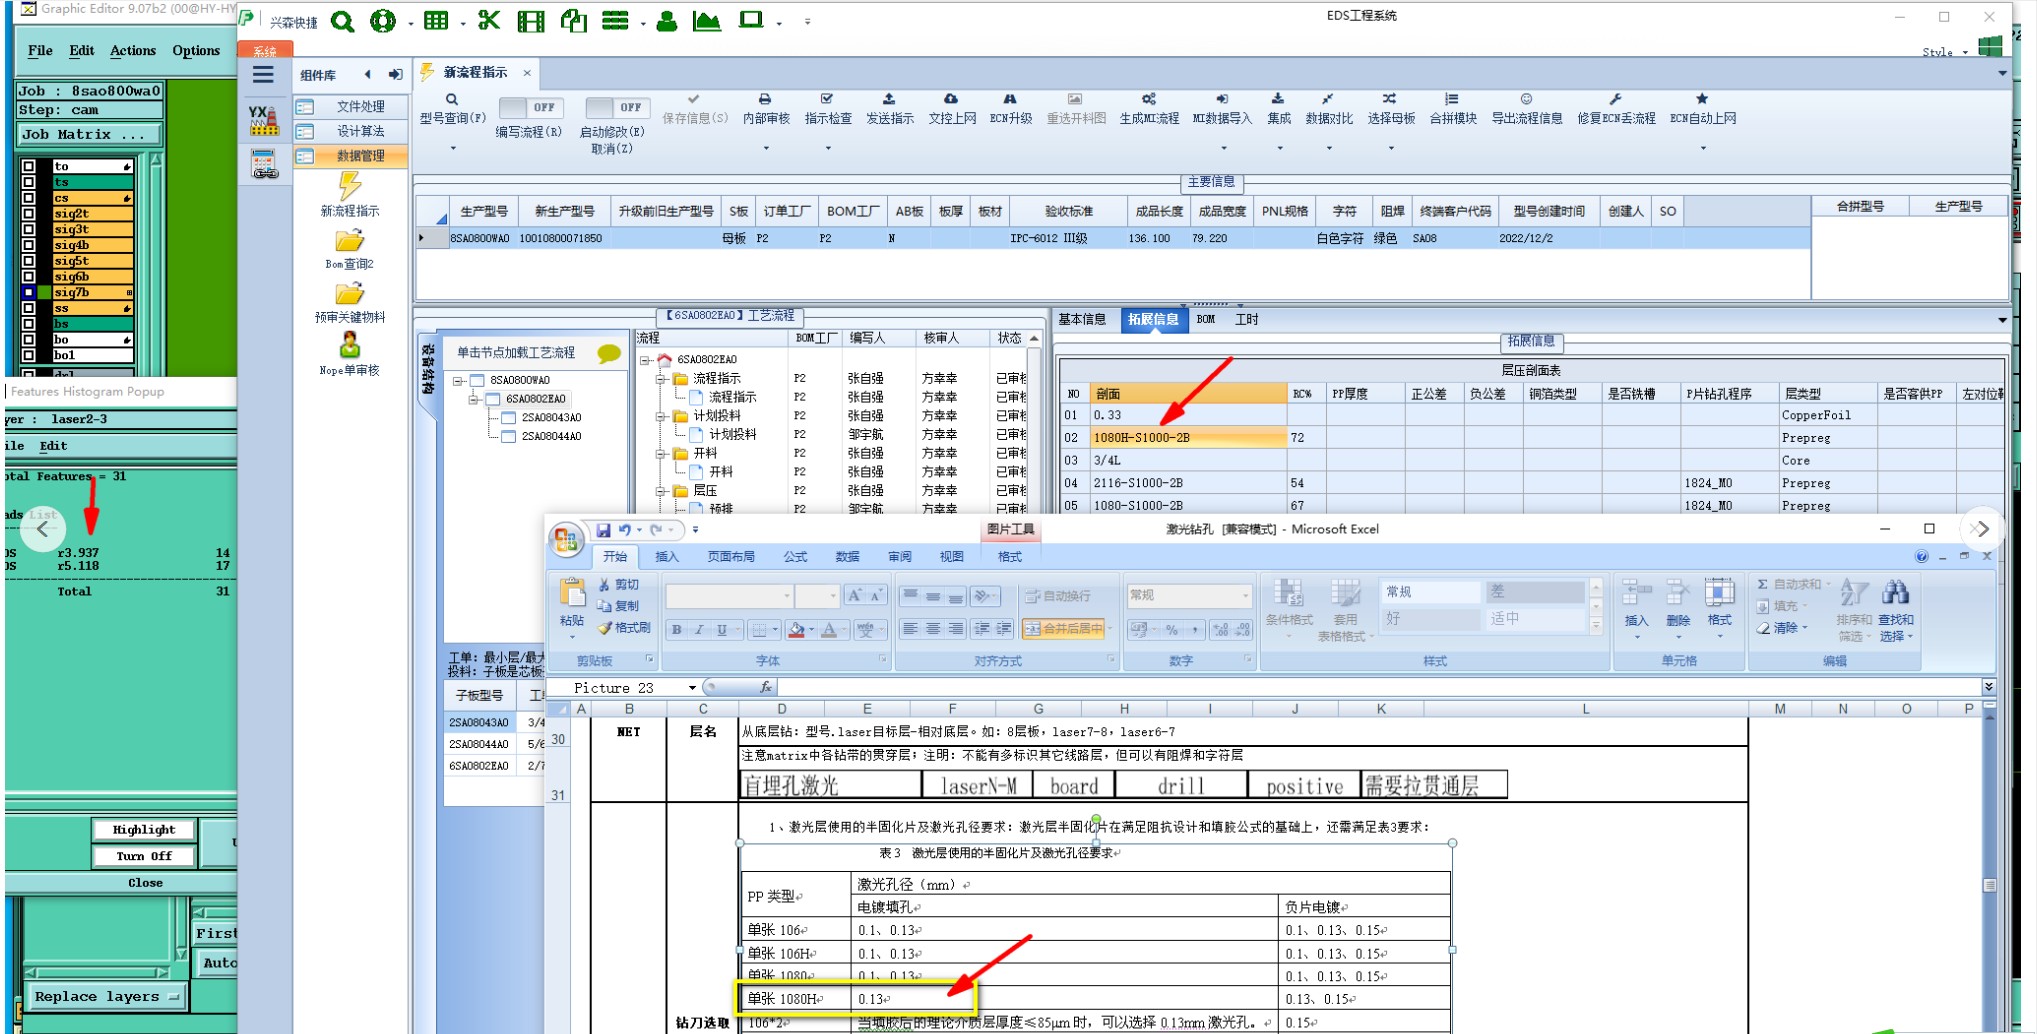Click 集成 download icon

(1278, 100)
